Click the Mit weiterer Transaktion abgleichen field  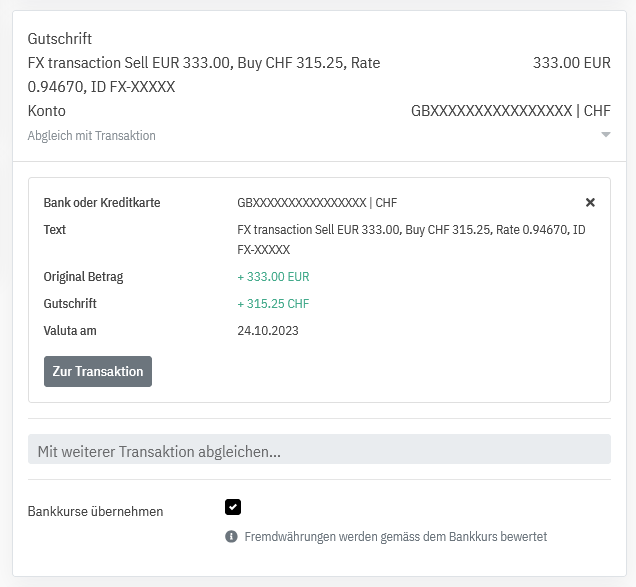coord(319,449)
